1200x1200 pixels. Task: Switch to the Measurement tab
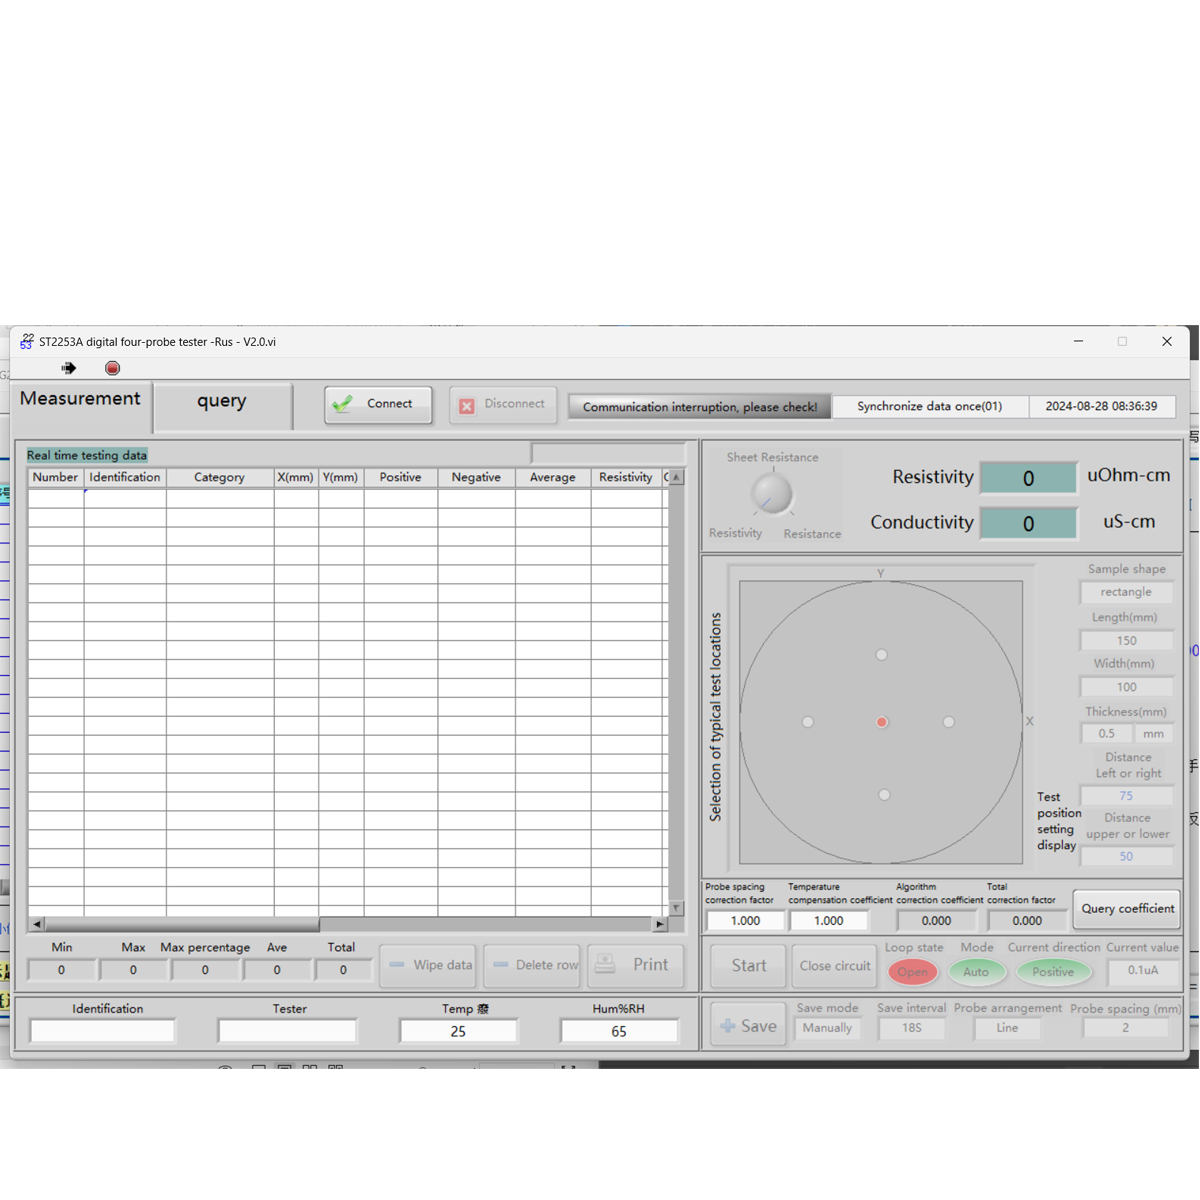(x=80, y=399)
